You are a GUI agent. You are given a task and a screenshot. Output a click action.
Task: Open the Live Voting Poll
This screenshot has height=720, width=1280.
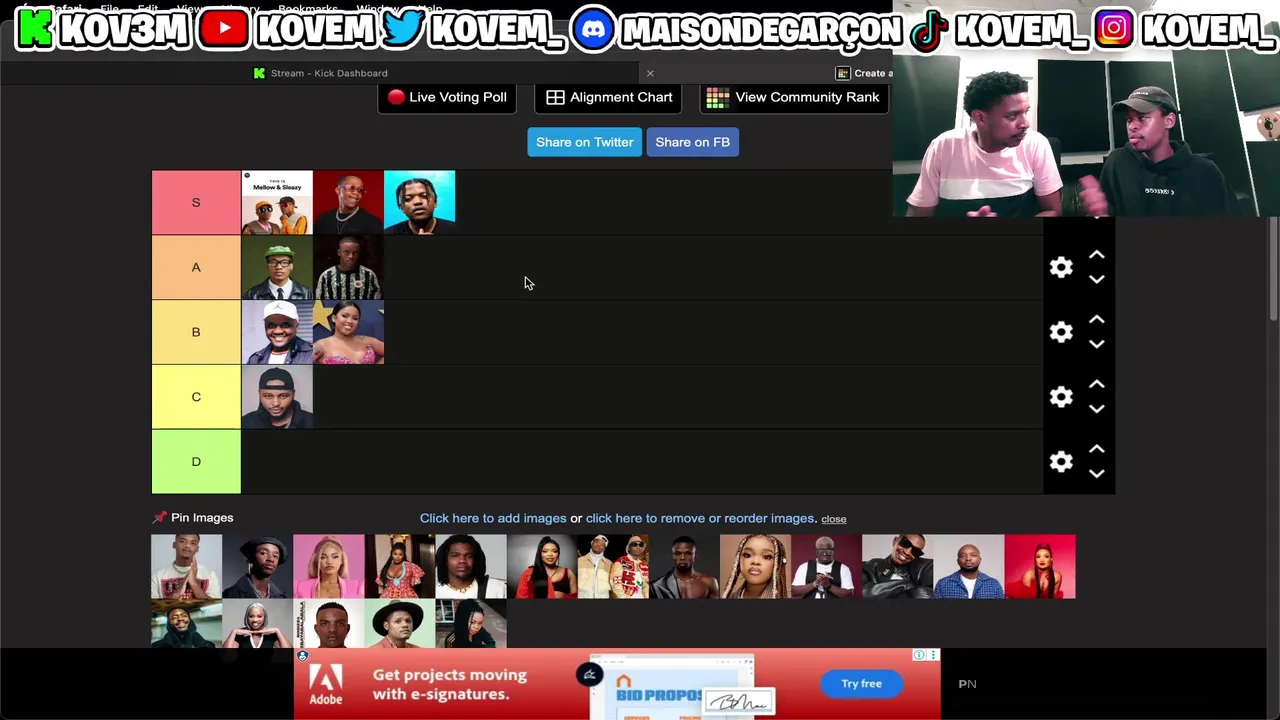[447, 97]
